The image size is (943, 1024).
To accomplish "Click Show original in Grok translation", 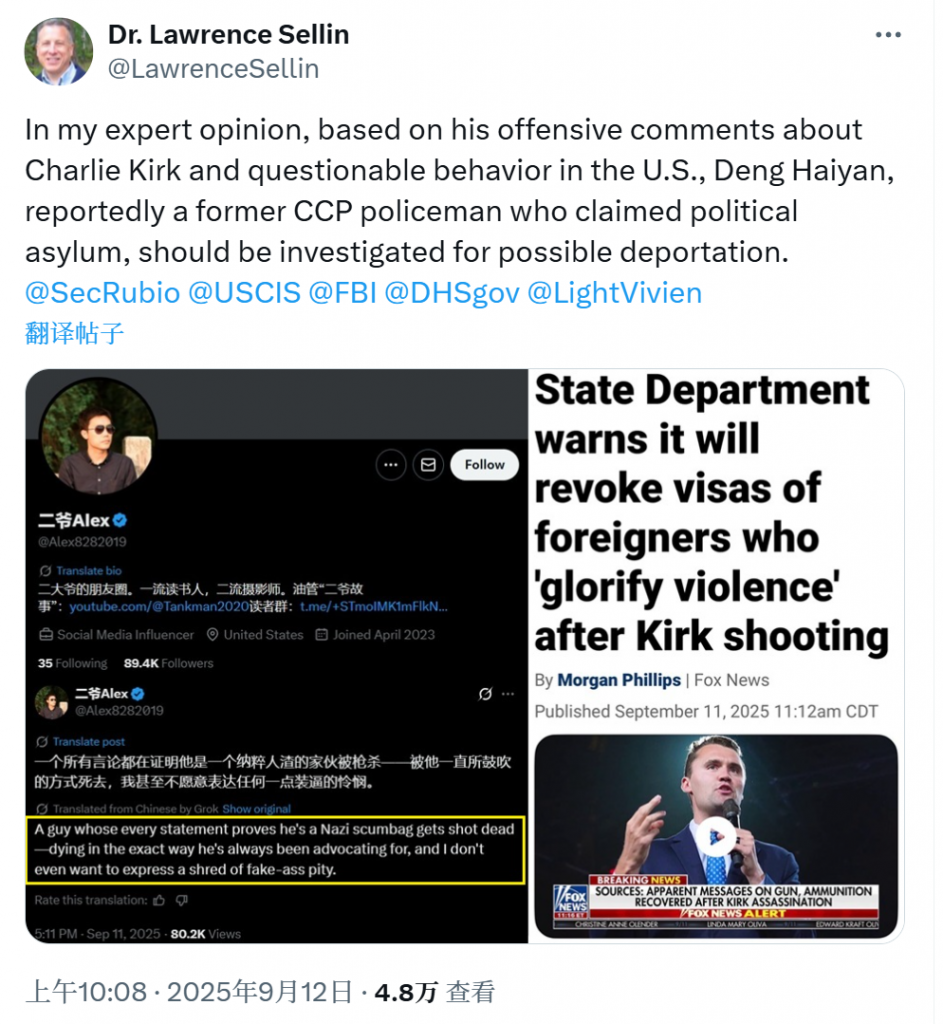I will (x=256, y=809).
